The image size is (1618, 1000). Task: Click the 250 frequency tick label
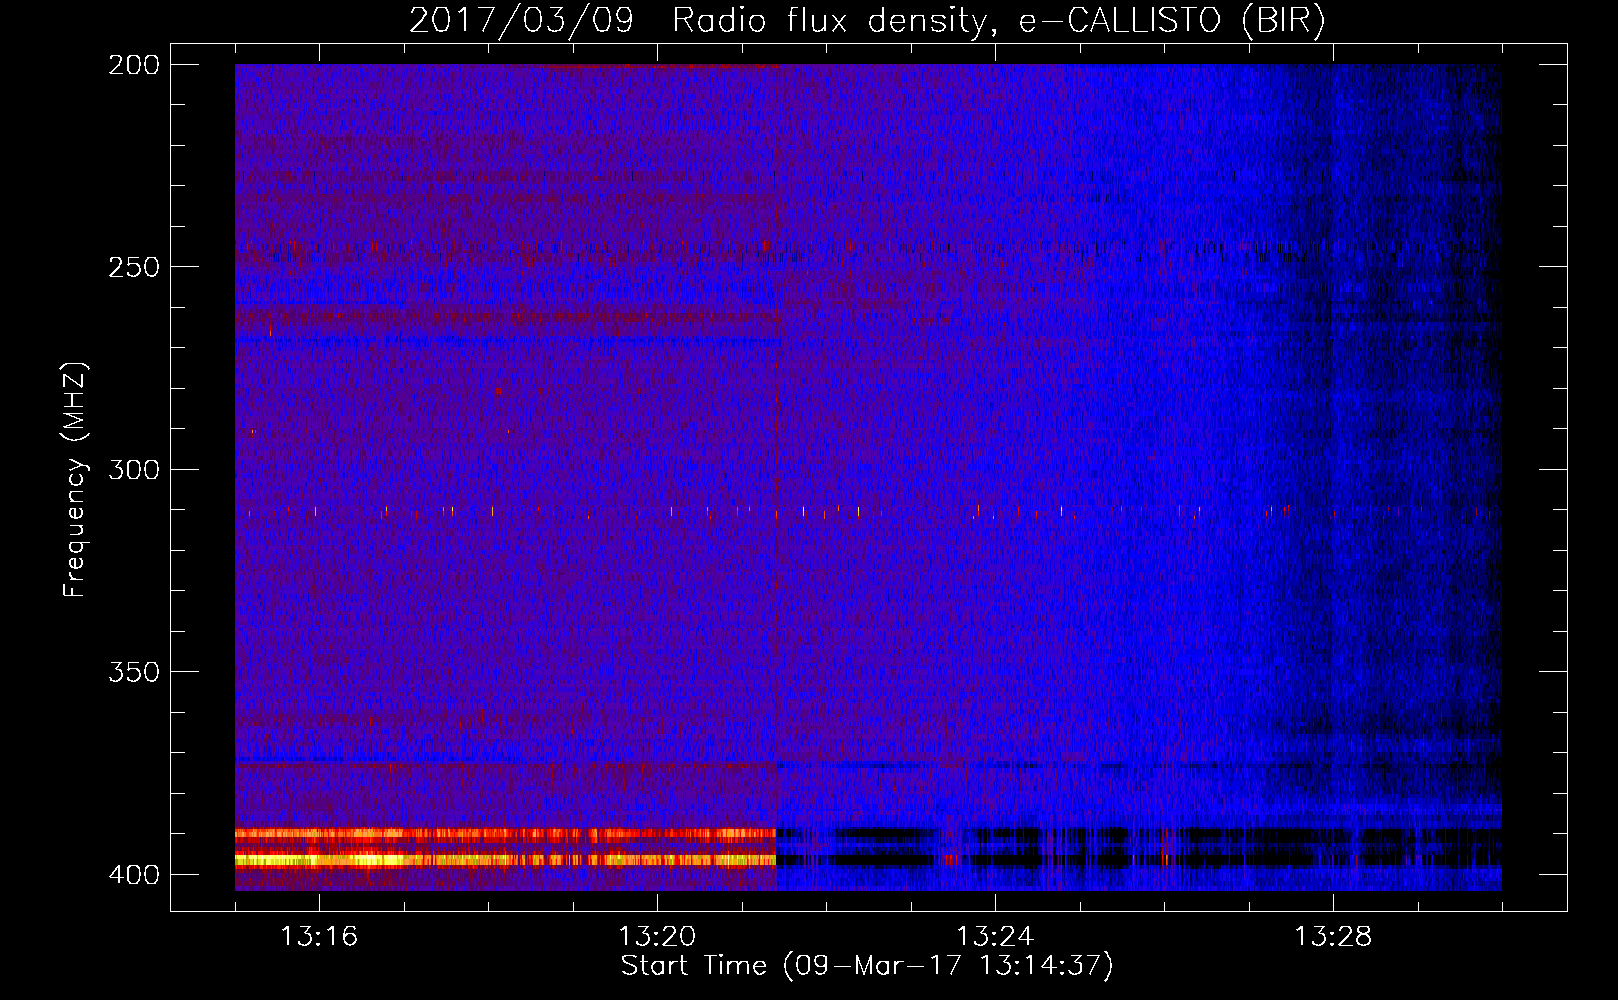coord(134,267)
